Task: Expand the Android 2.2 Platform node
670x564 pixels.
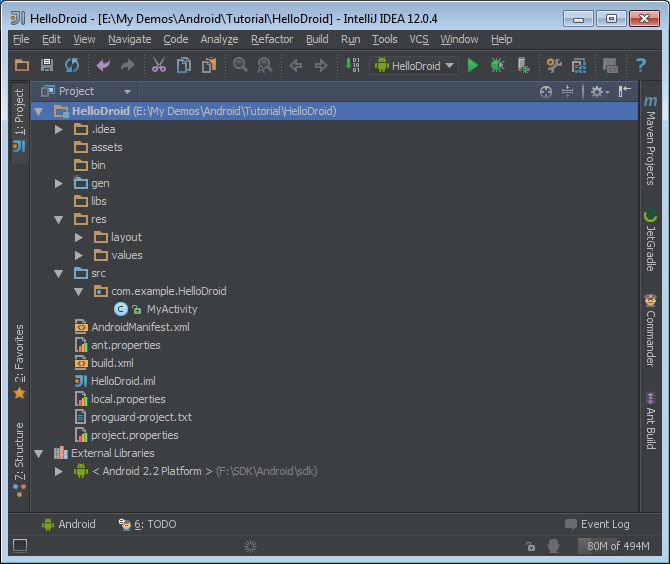Action: 59,471
